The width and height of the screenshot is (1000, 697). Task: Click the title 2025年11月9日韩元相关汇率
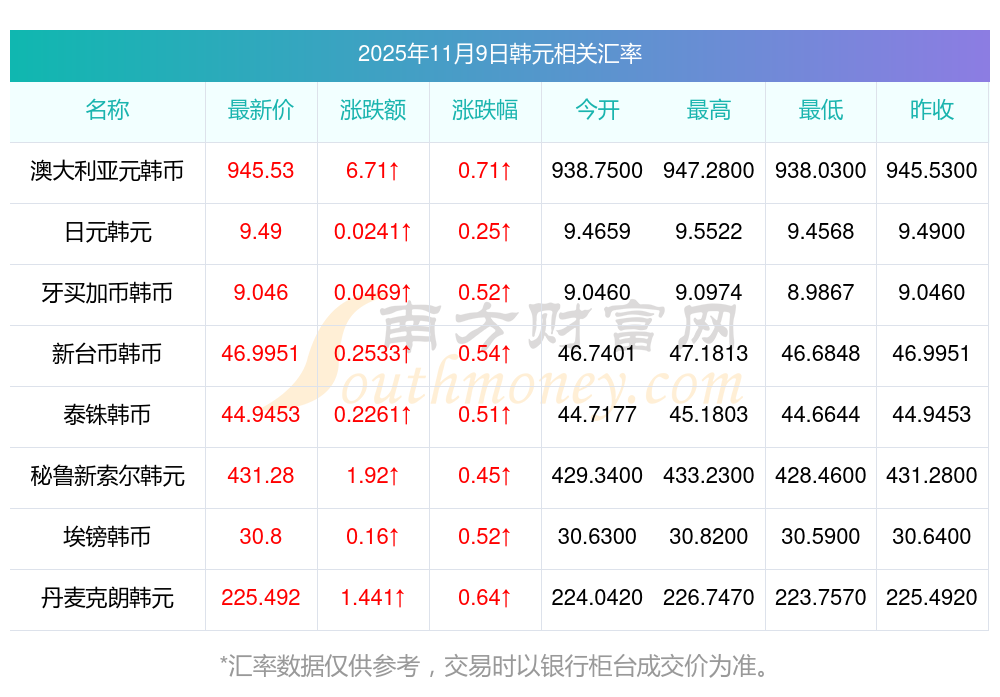tap(499, 54)
